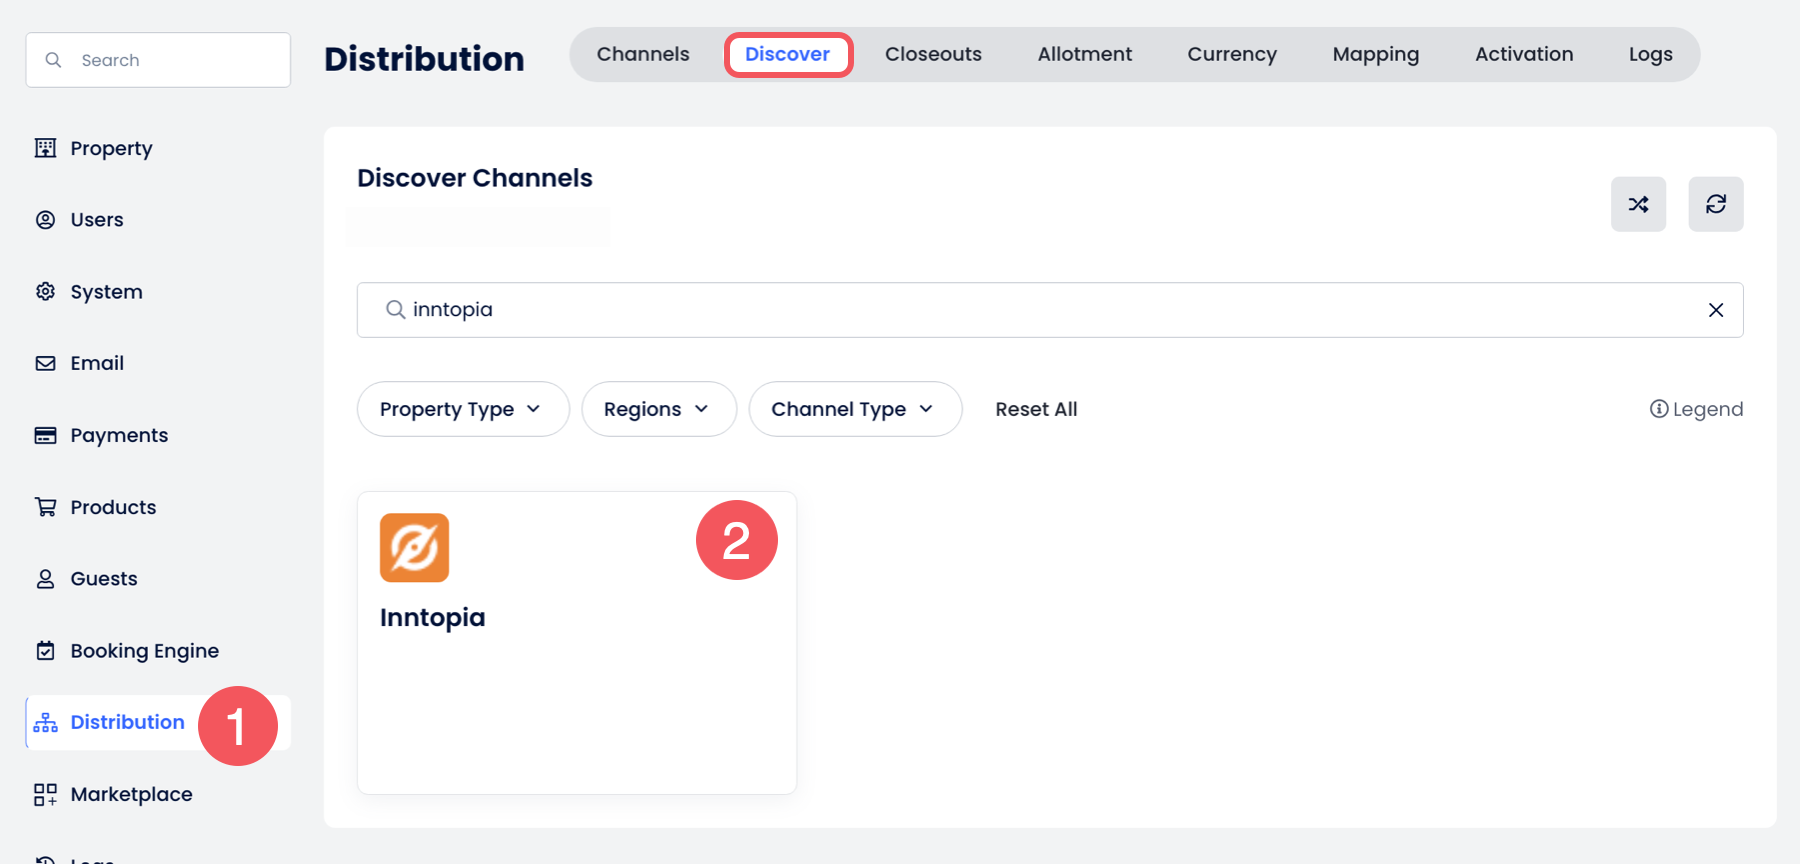Click the Inntopia orange logo icon
This screenshot has width=1800, height=864.
click(414, 547)
